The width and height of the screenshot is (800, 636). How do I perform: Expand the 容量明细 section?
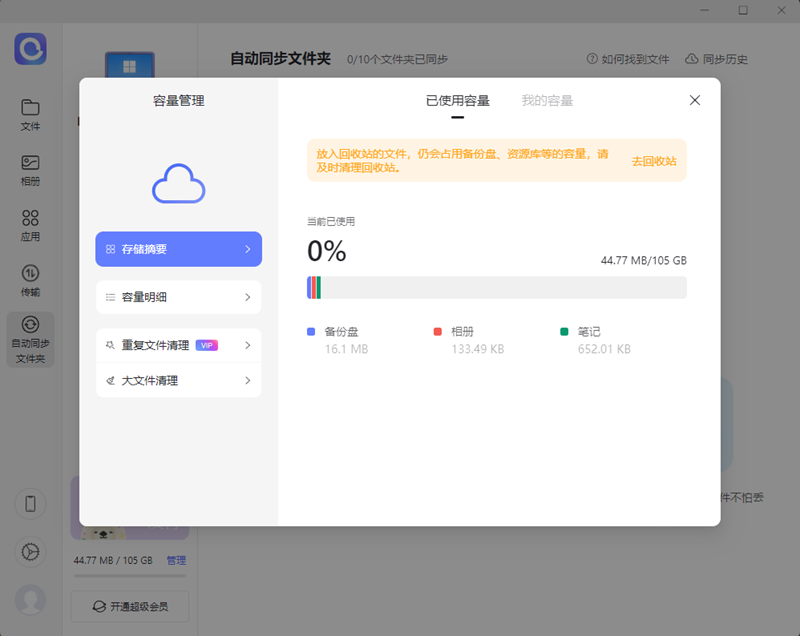(178, 297)
